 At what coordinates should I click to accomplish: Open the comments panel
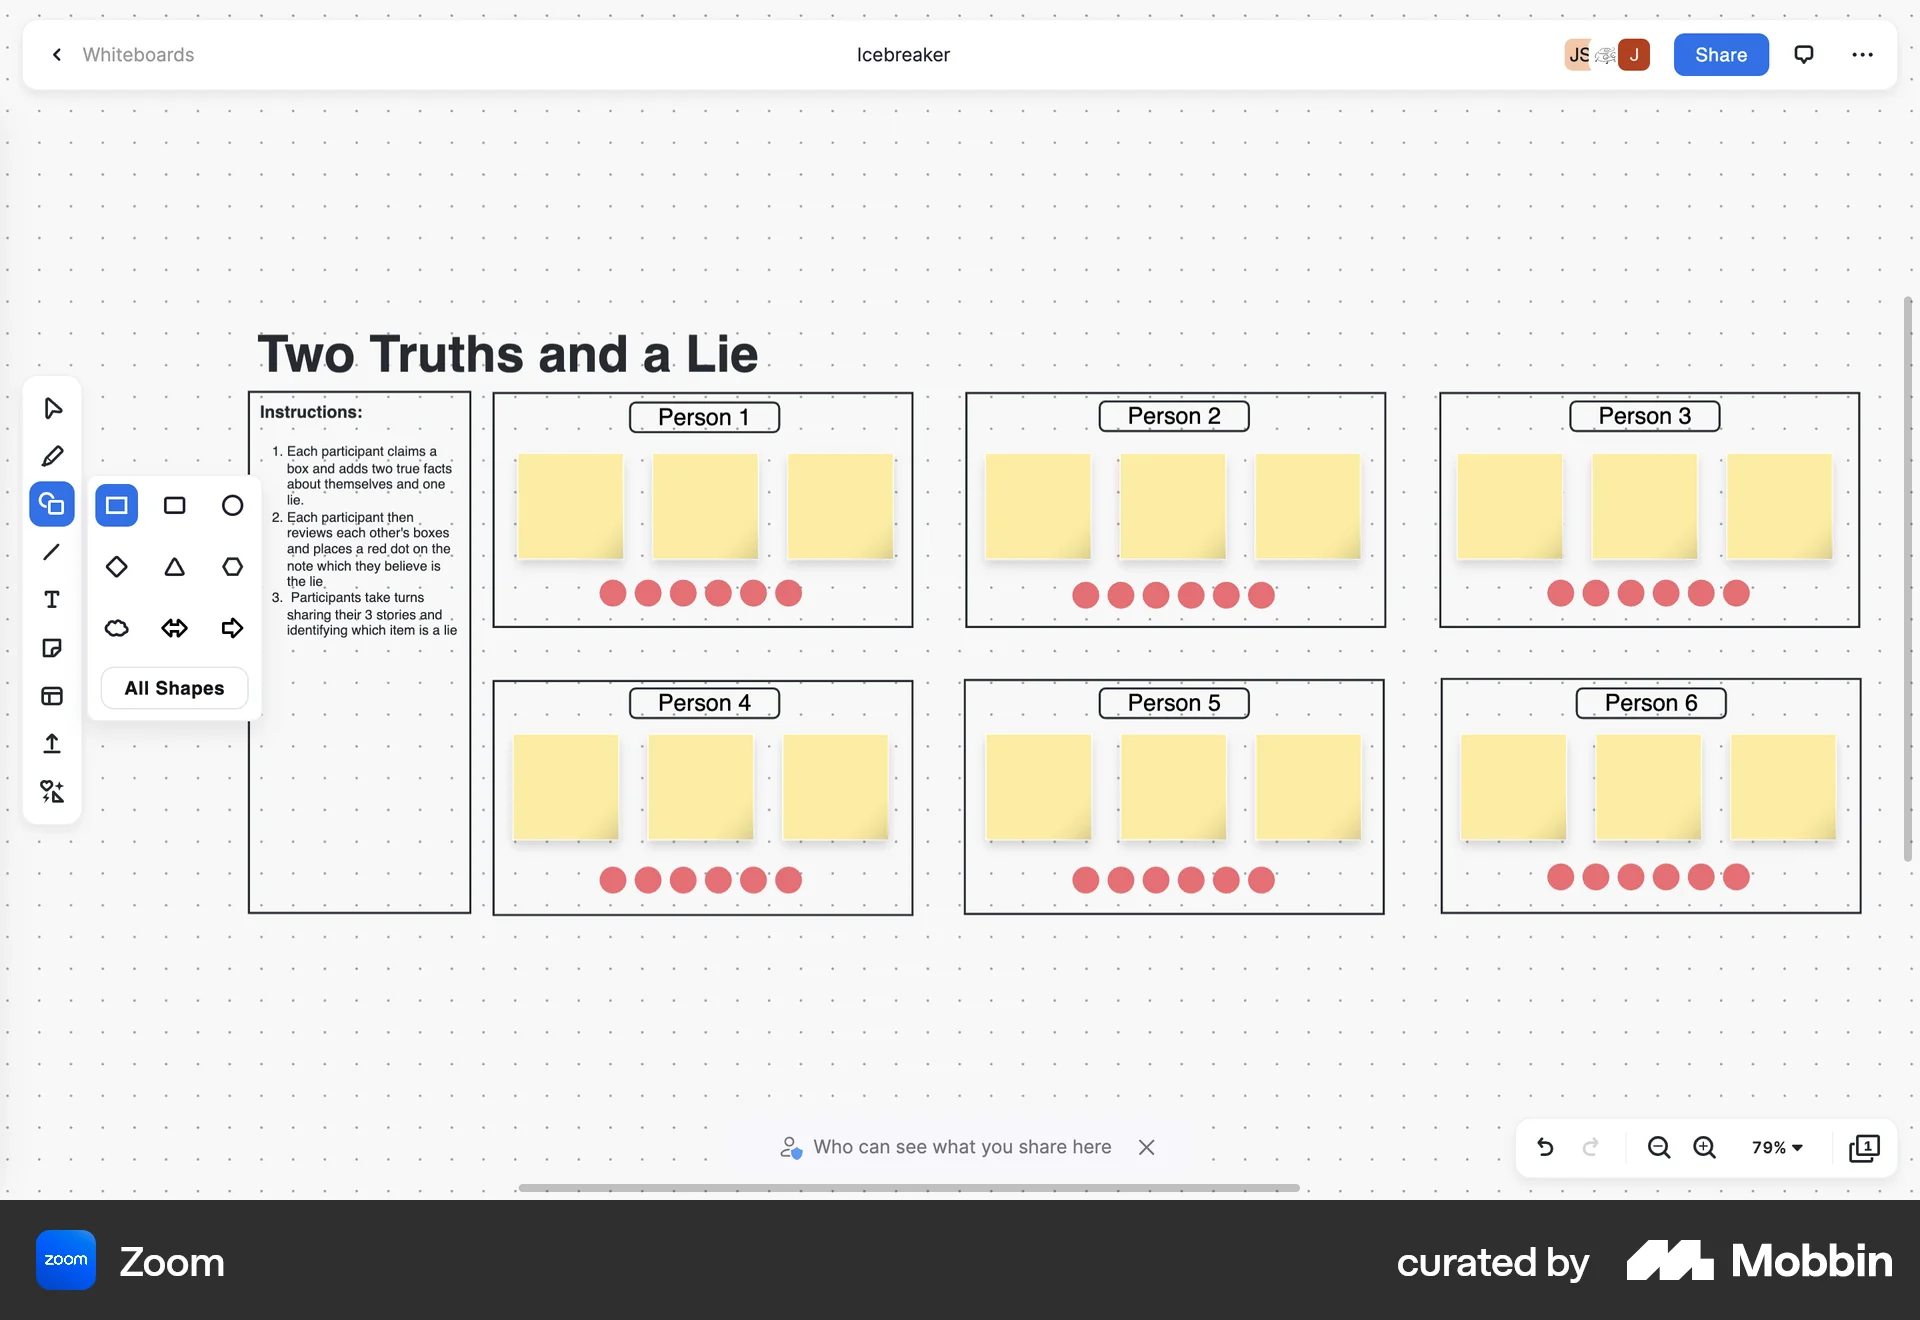coord(1804,55)
